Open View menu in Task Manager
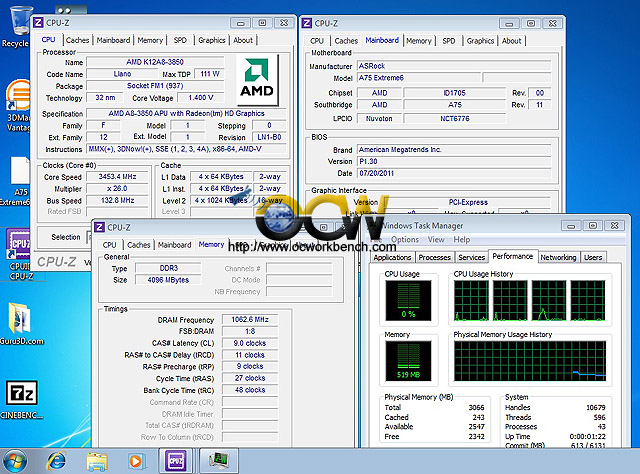Viewport: 640px width, 474px height. click(x=436, y=240)
